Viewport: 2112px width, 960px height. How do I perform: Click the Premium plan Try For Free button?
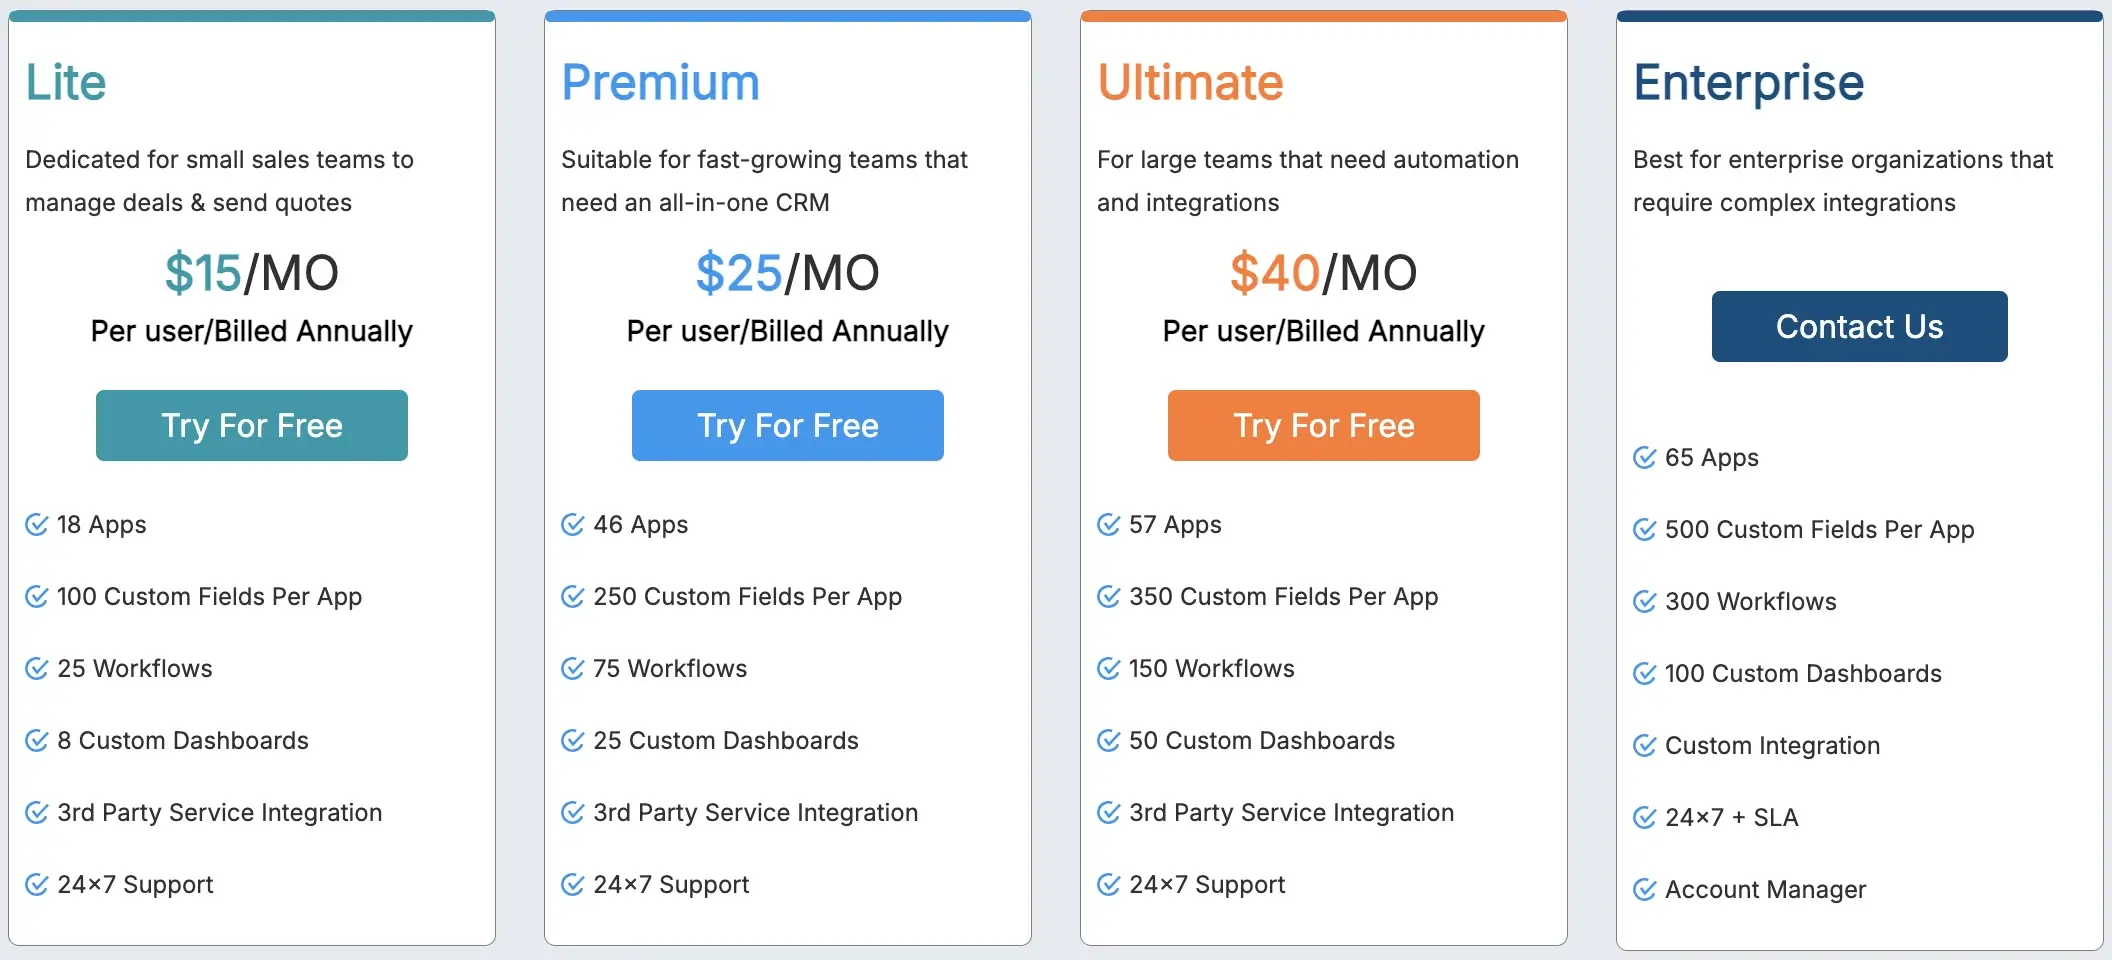coord(788,425)
